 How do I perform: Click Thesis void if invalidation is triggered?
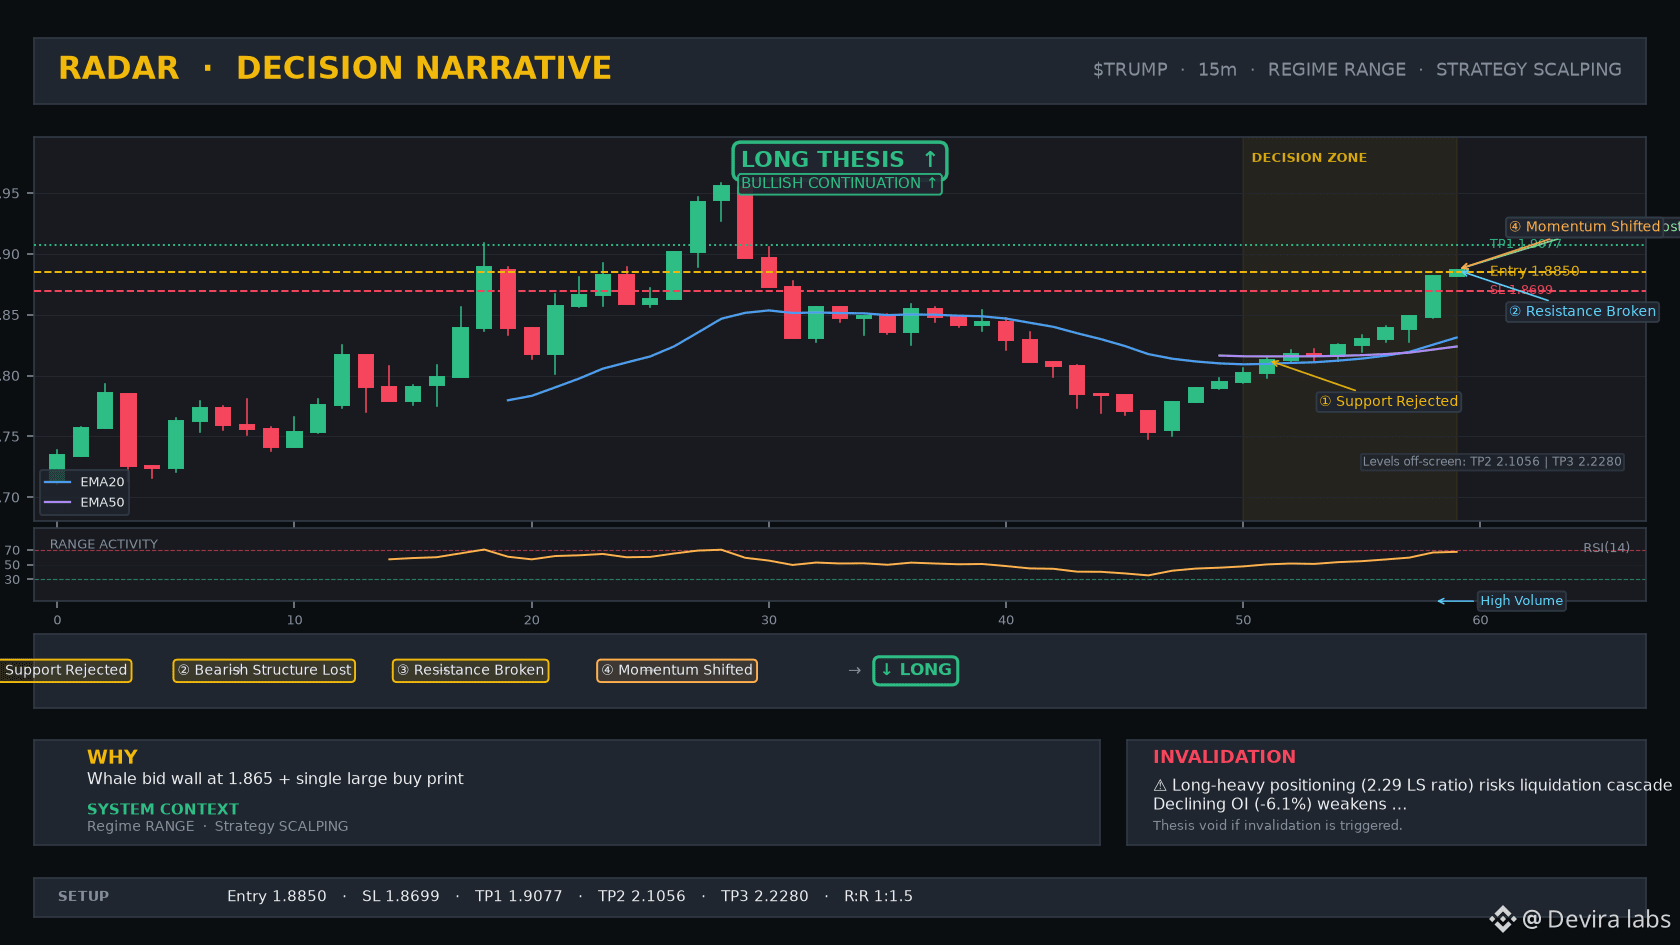(x=1278, y=826)
